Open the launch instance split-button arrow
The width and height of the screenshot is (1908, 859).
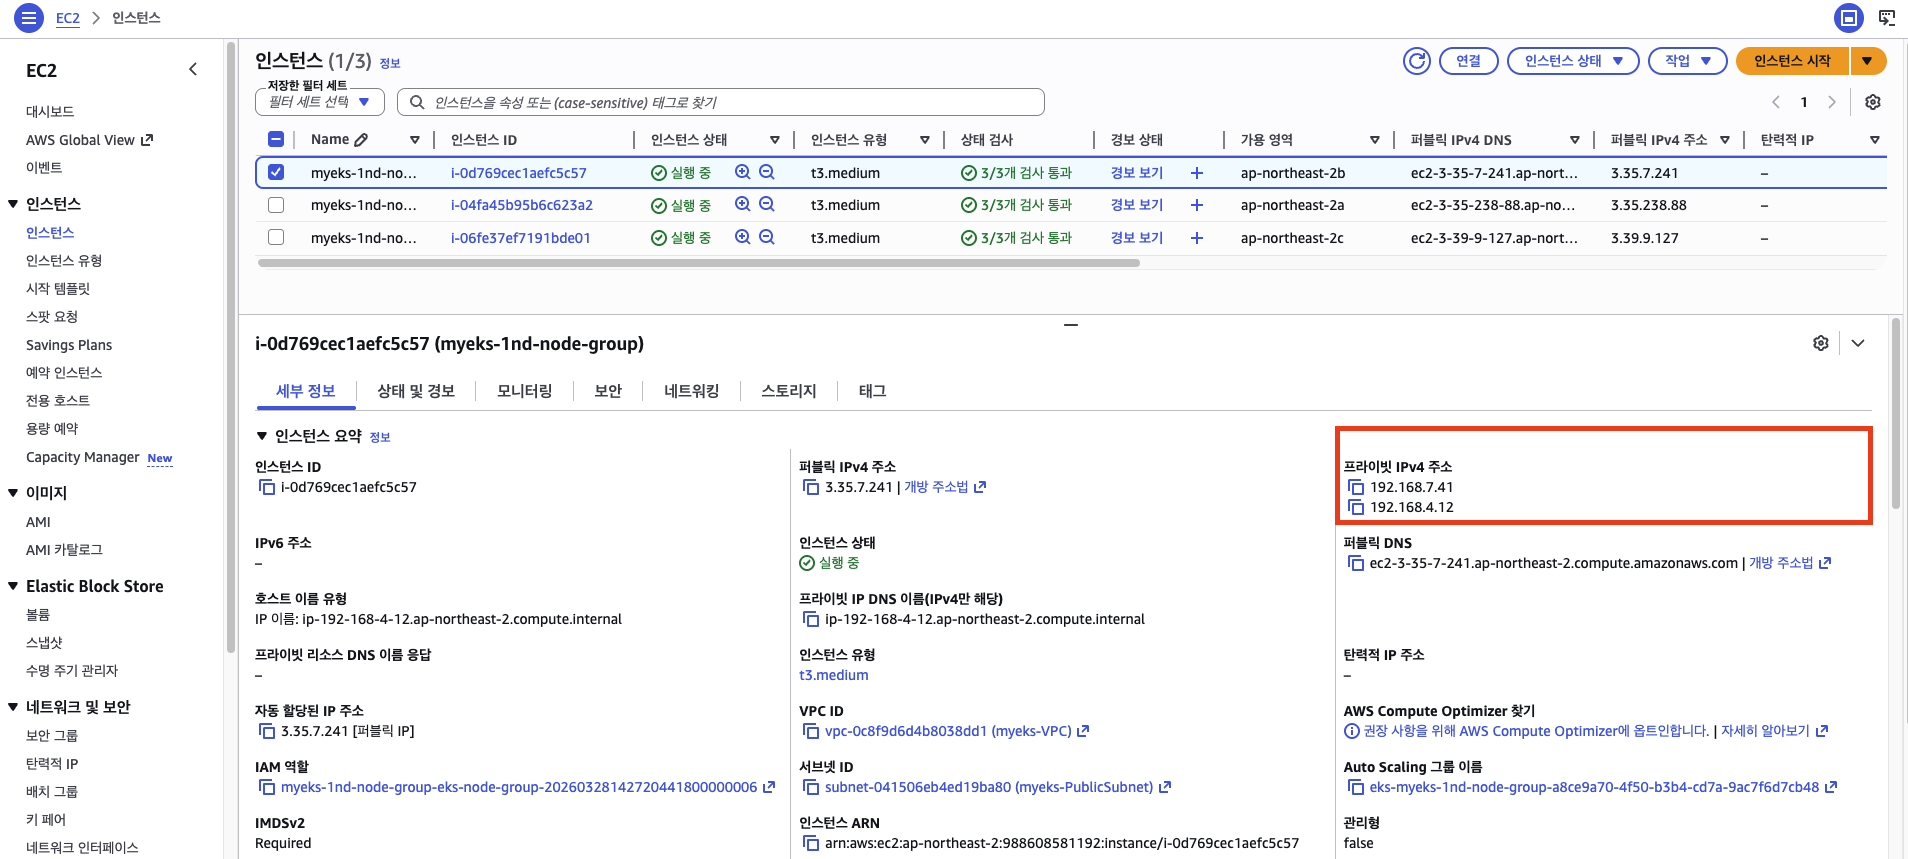pyautogui.click(x=1867, y=61)
